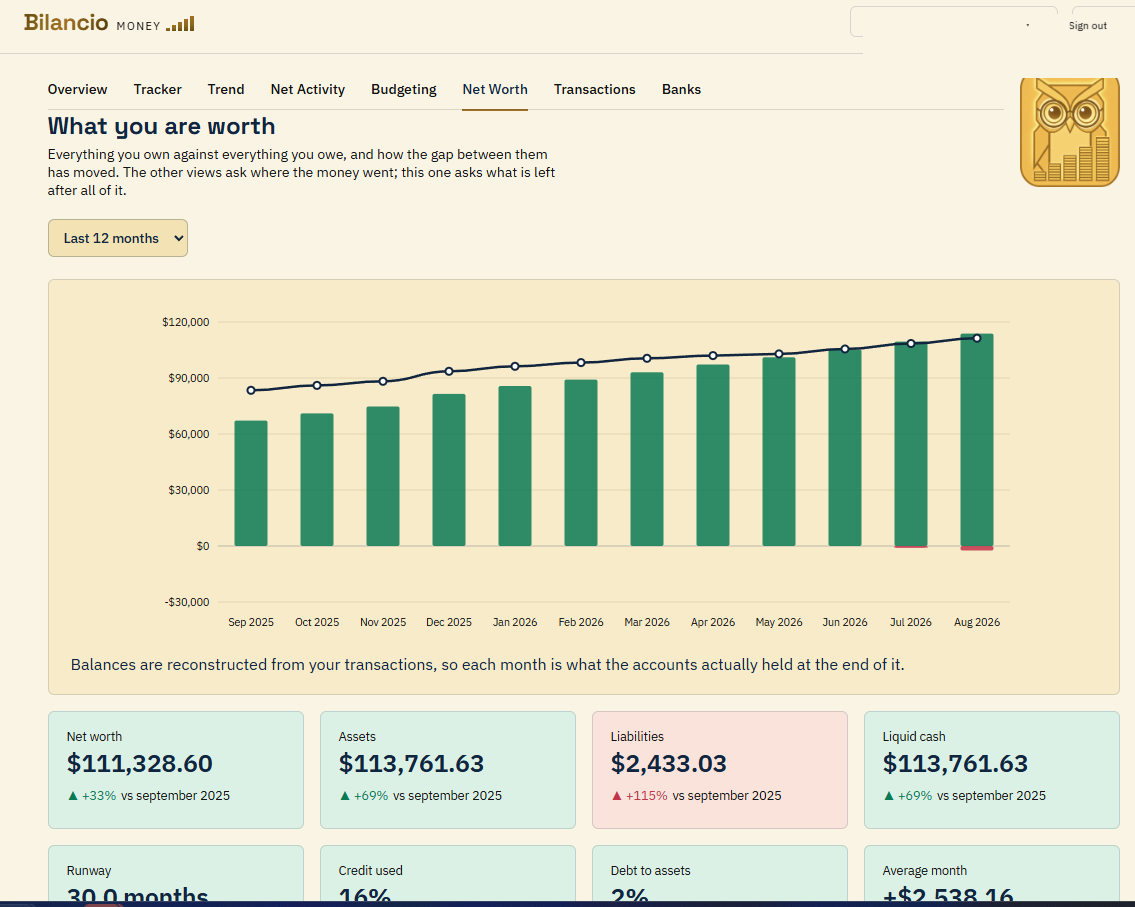1135x907 pixels.
Task: Click the +33% net worth change indicator
Action: click(x=92, y=796)
